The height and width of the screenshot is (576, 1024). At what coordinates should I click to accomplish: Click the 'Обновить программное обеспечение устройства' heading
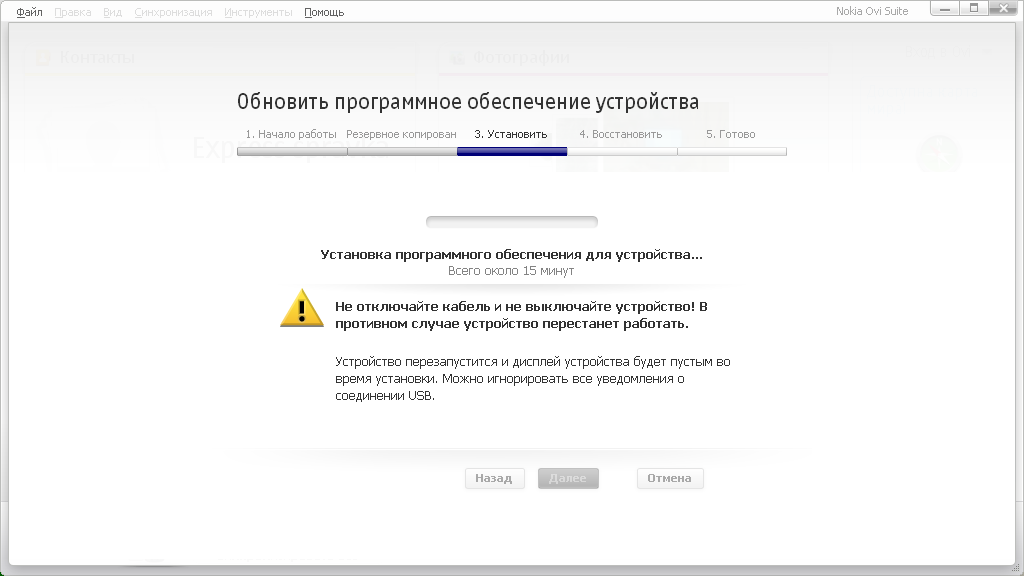point(468,102)
